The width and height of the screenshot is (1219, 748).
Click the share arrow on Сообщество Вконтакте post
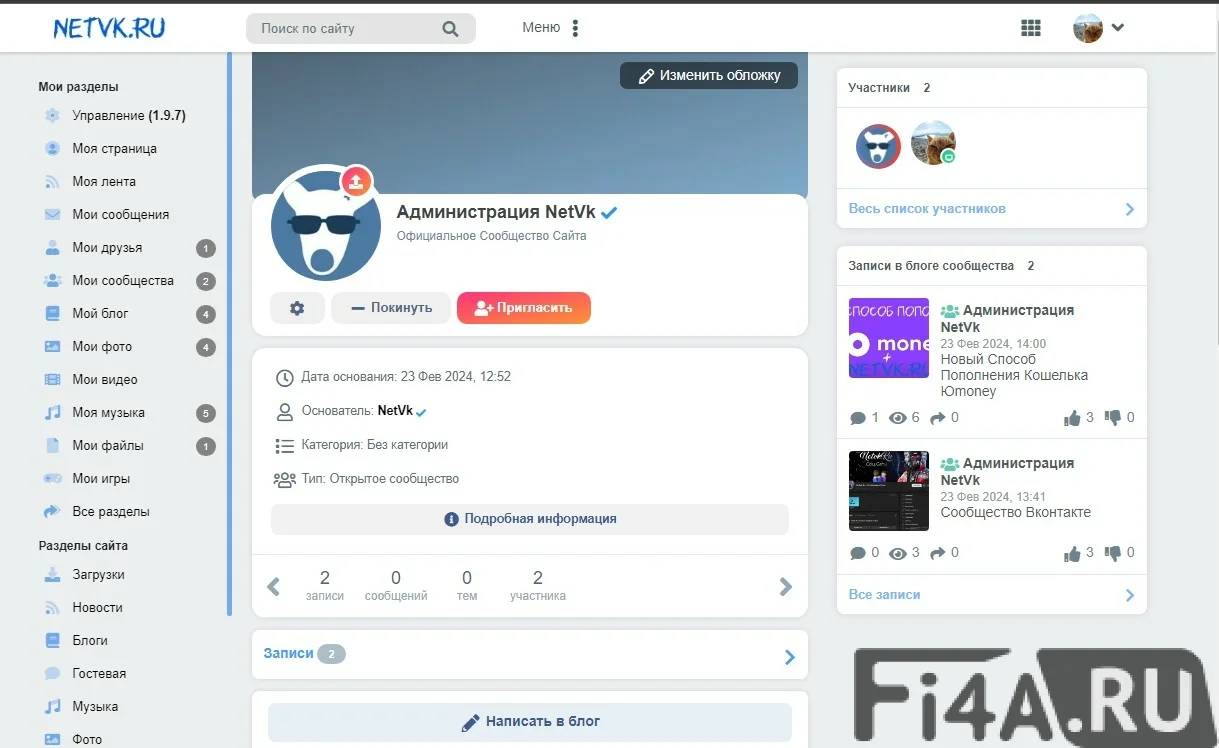coord(938,553)
